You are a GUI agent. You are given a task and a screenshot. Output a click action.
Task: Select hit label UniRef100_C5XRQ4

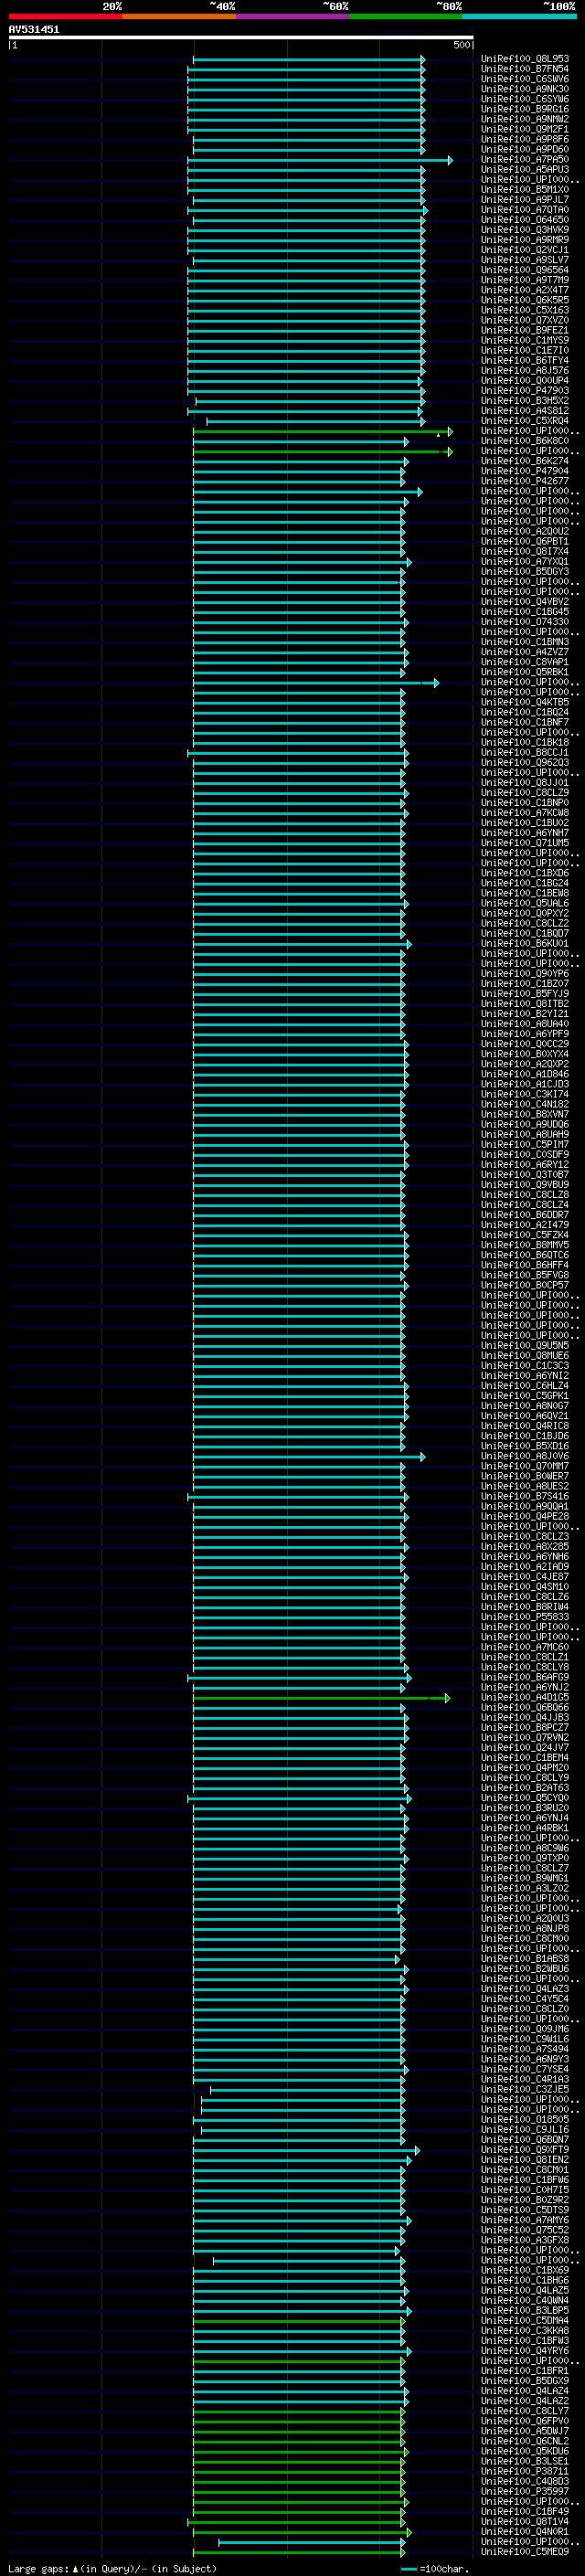point(525,421)
